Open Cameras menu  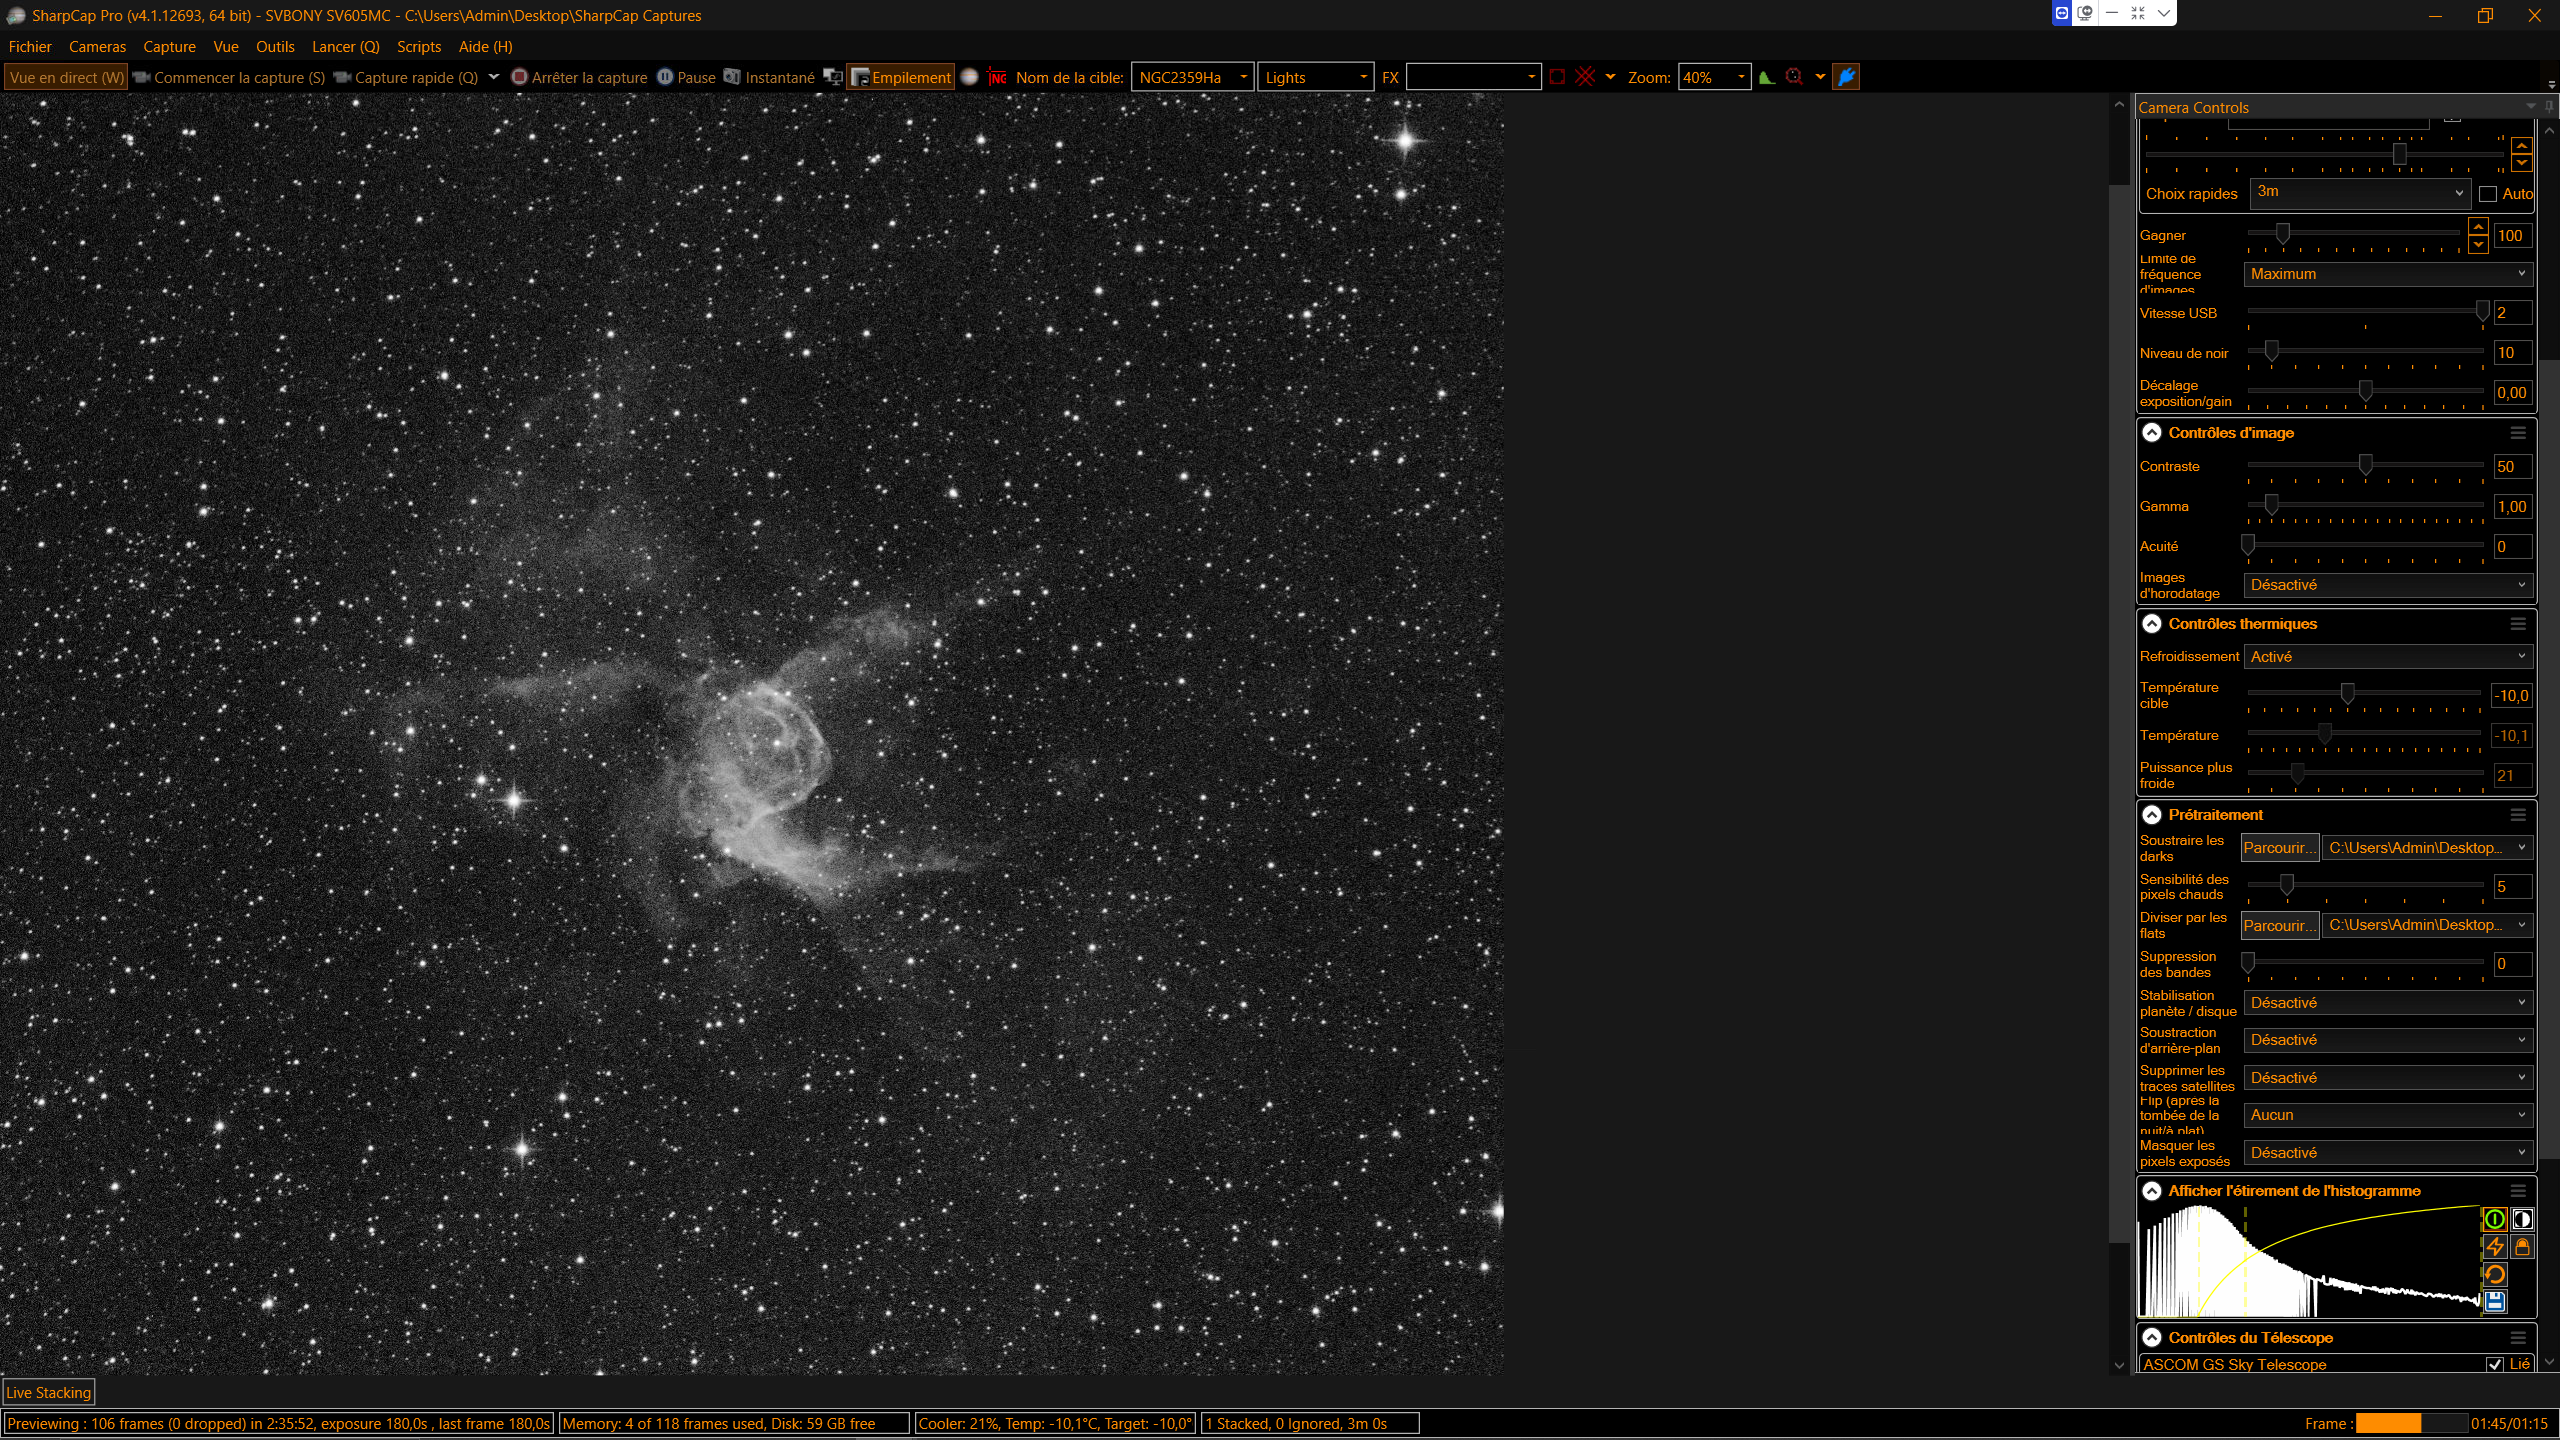click(97, 46)
